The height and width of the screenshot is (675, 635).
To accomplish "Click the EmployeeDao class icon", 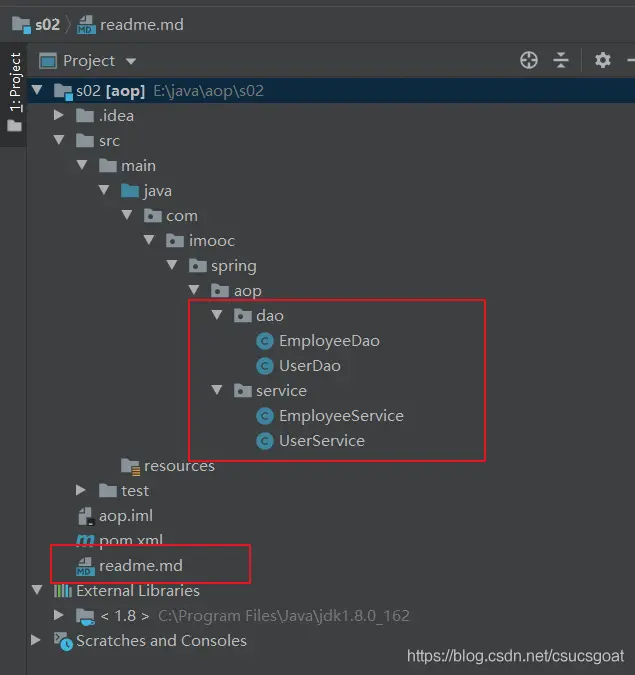I will (x=265, y=341).
